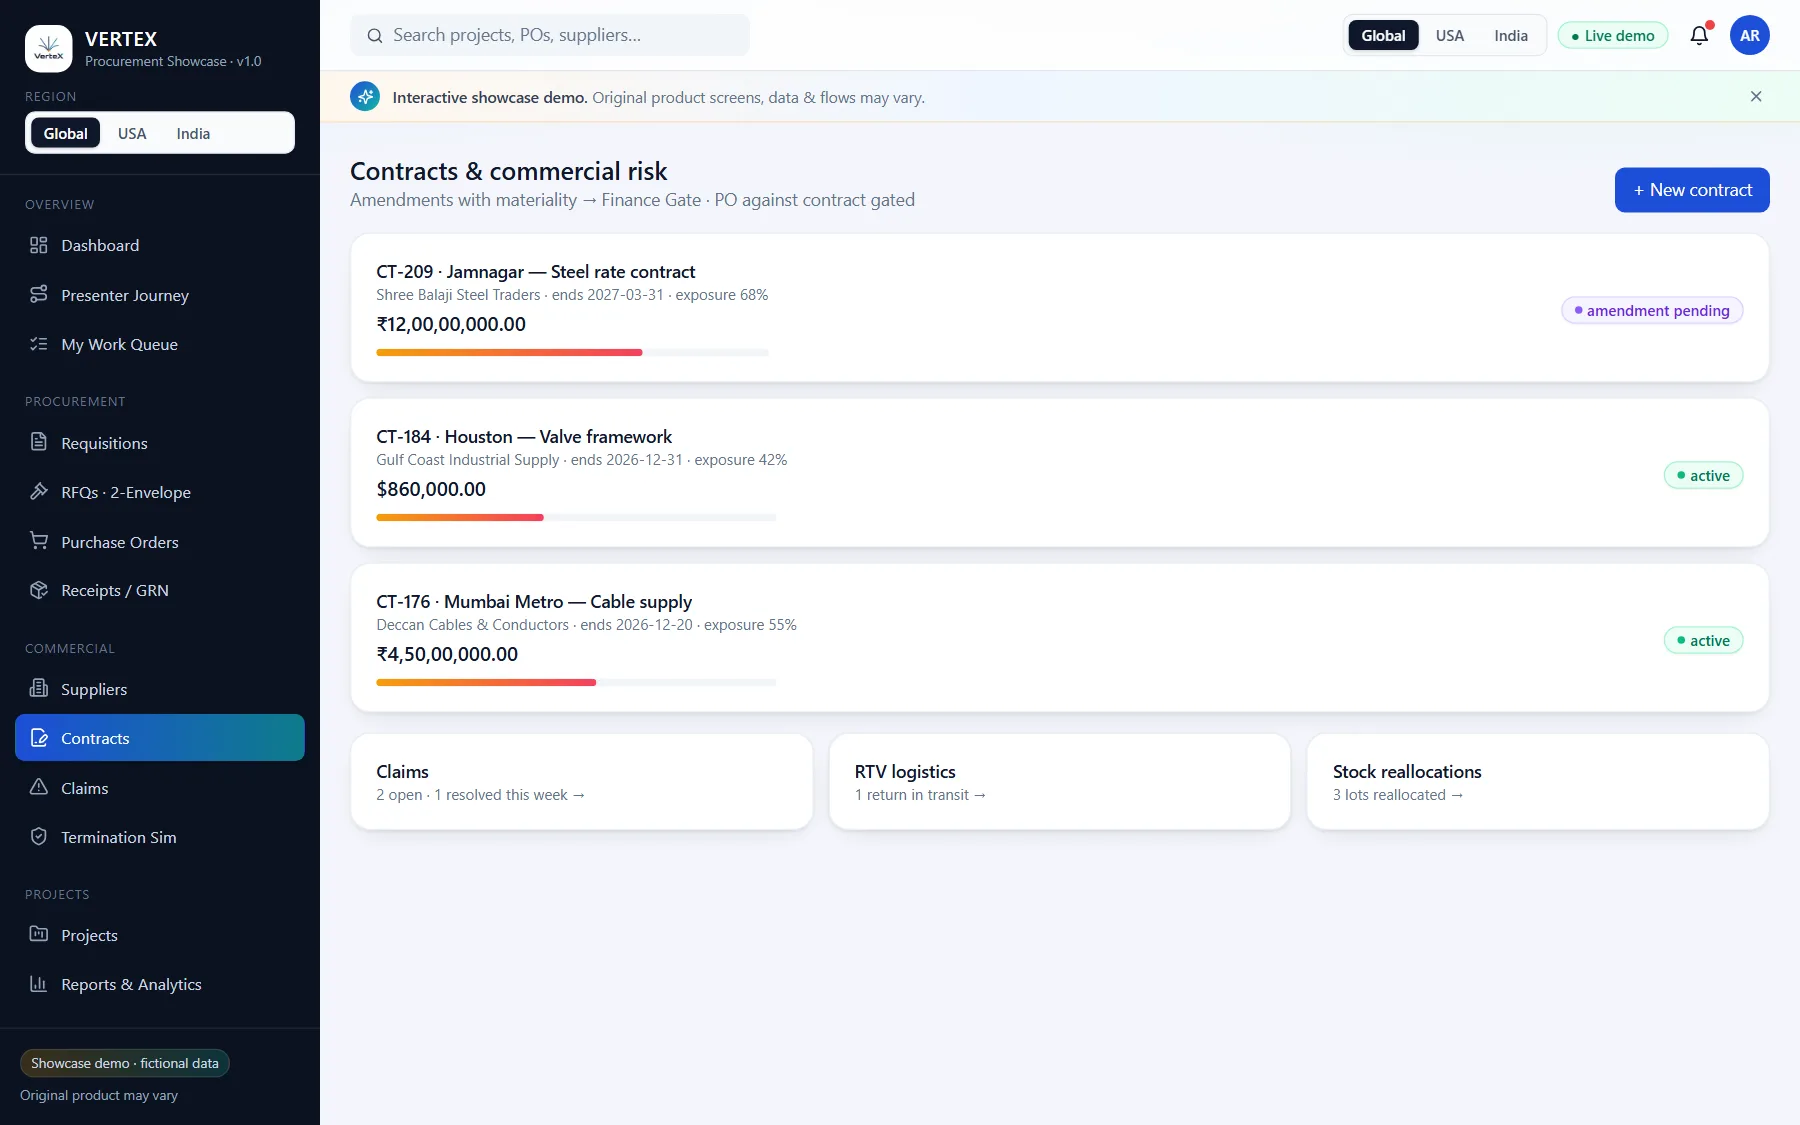Navigate to Requisitions

pos(160,443)
